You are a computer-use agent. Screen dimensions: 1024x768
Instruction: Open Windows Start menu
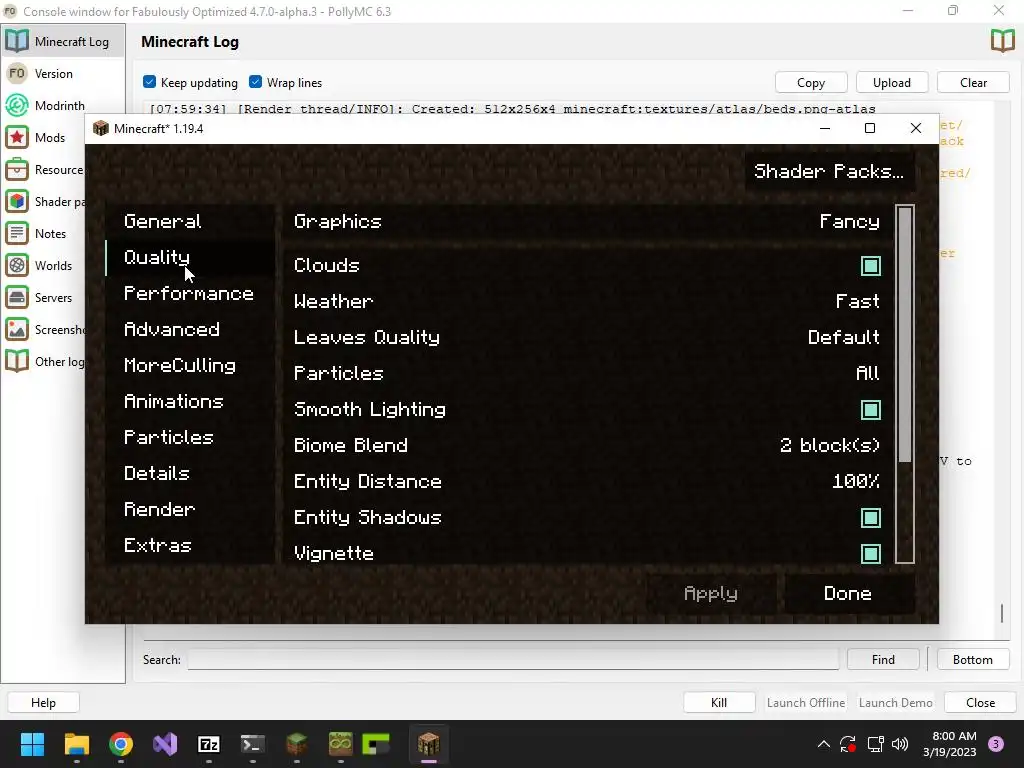[x=32, y=744]
